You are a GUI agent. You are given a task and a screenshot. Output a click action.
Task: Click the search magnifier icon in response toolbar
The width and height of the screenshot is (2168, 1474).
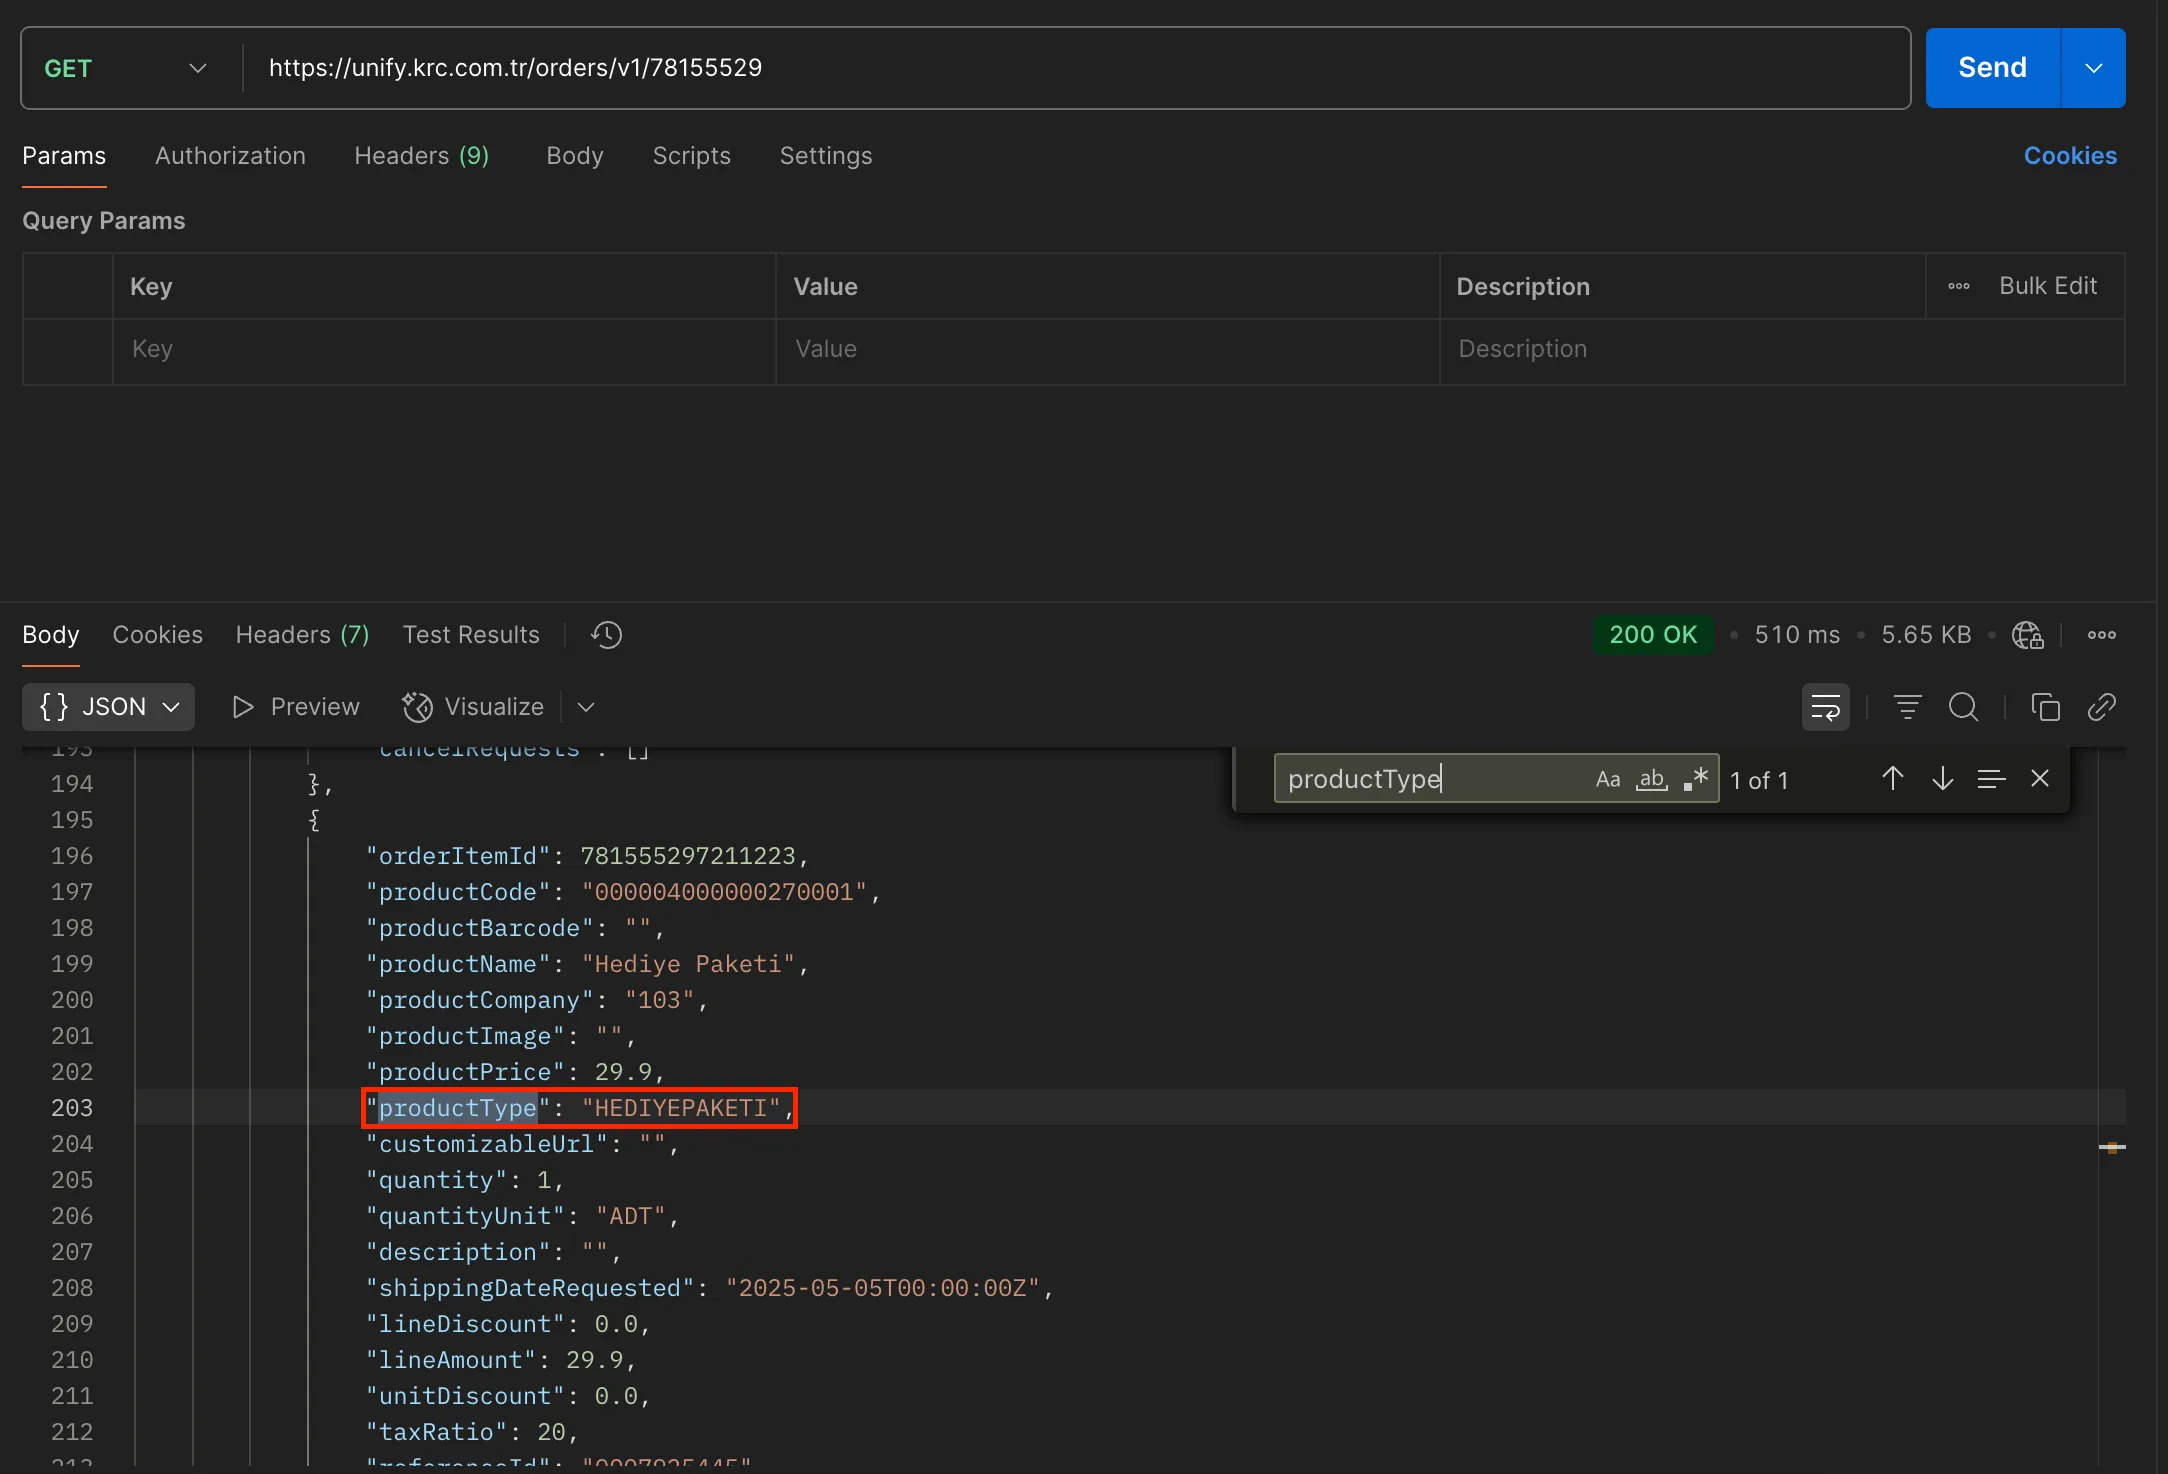click(1963, 707)
